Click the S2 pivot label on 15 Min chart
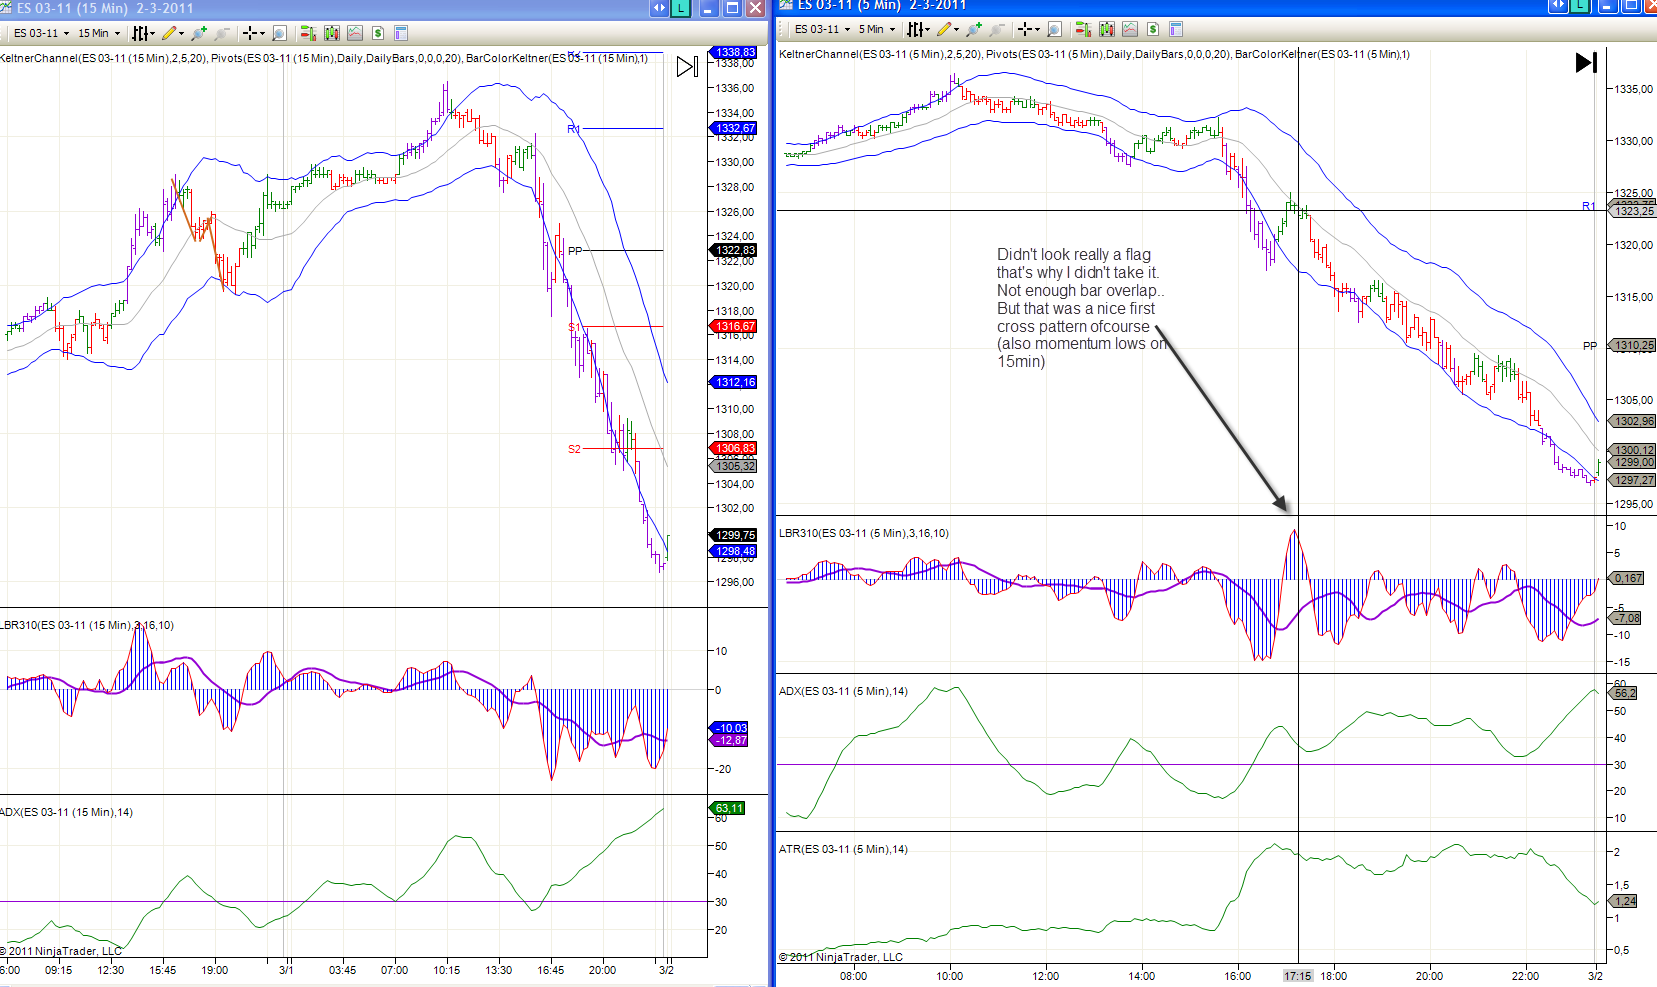Viewport: 1657px width, 987px height. (574, 449)
